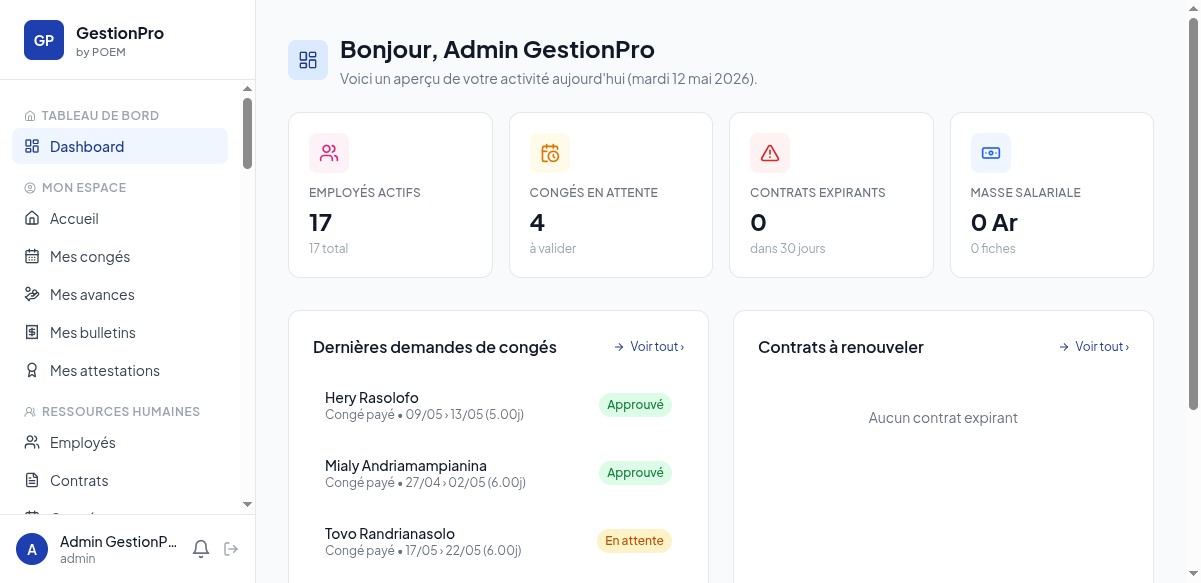Click the dashboard header grid icon
This screenshot has width=1201, height=583.
tap(308, 60)
